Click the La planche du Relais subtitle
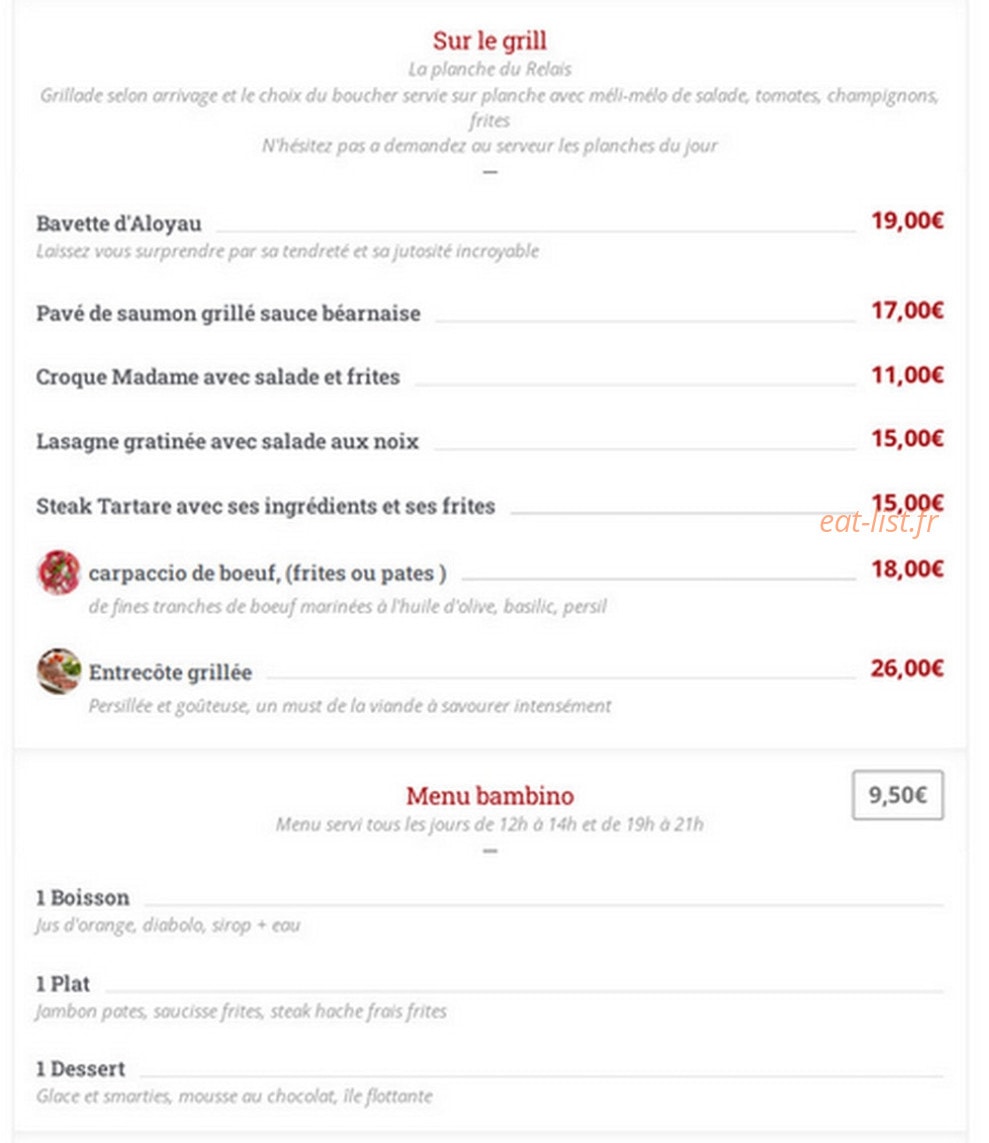The image size is (989, 1143). click(x=490, y=69)
